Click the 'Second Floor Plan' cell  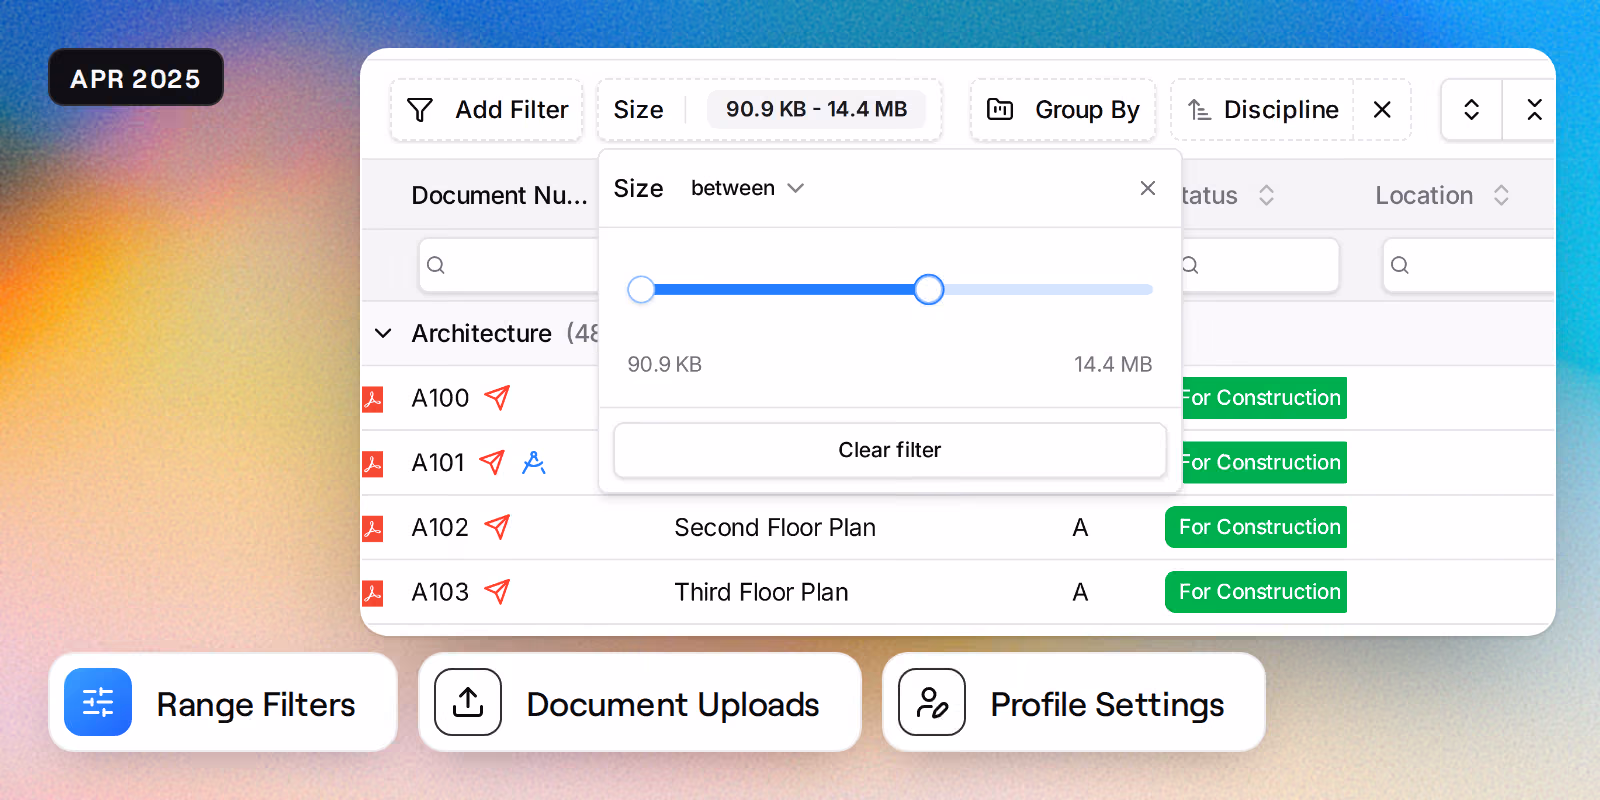pos(775,527)
